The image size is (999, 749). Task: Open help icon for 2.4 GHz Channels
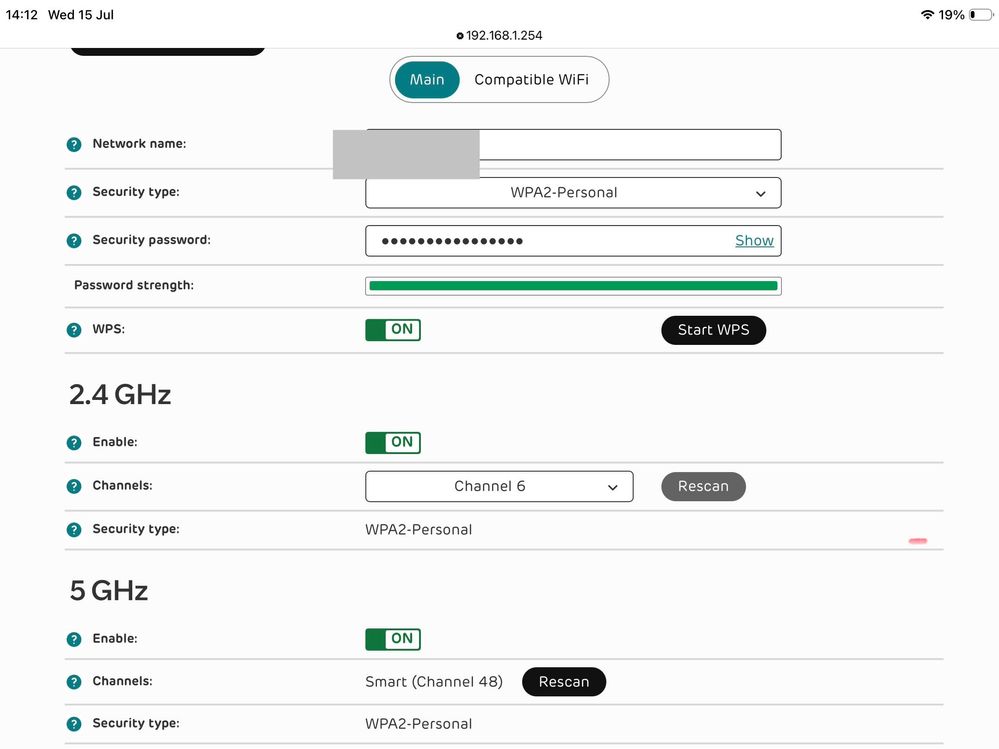pos(74,487)
